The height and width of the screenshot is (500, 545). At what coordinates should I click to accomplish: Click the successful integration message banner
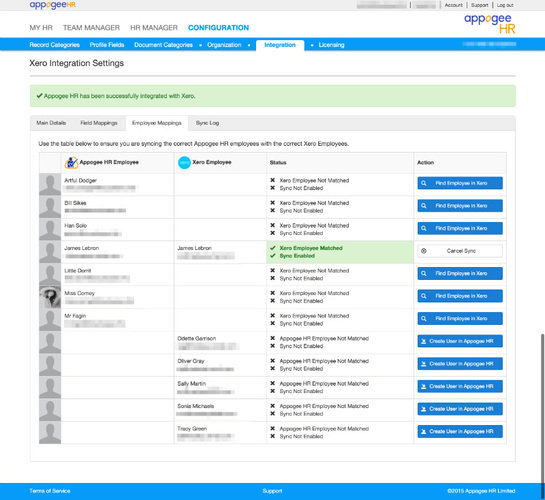272,96
